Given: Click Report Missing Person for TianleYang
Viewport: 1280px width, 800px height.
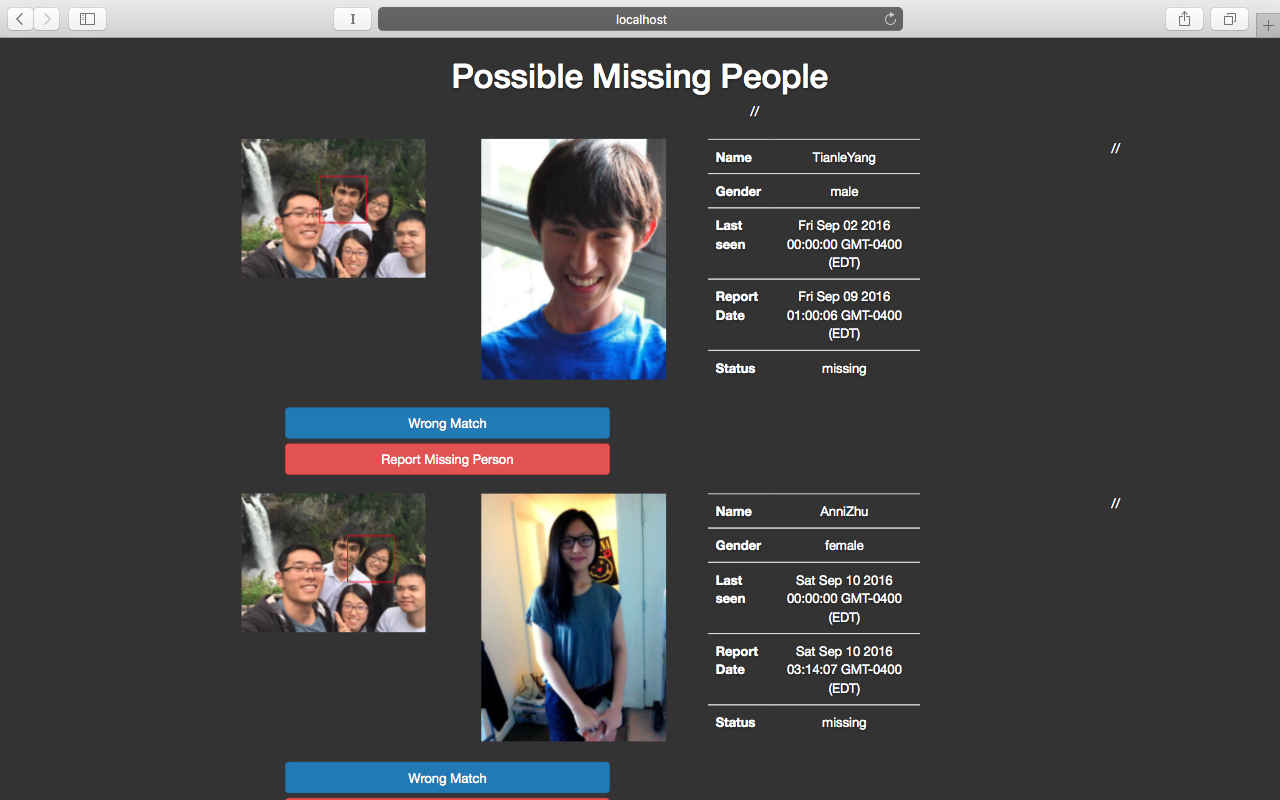Looking at the screenshot, I should 447,459.
